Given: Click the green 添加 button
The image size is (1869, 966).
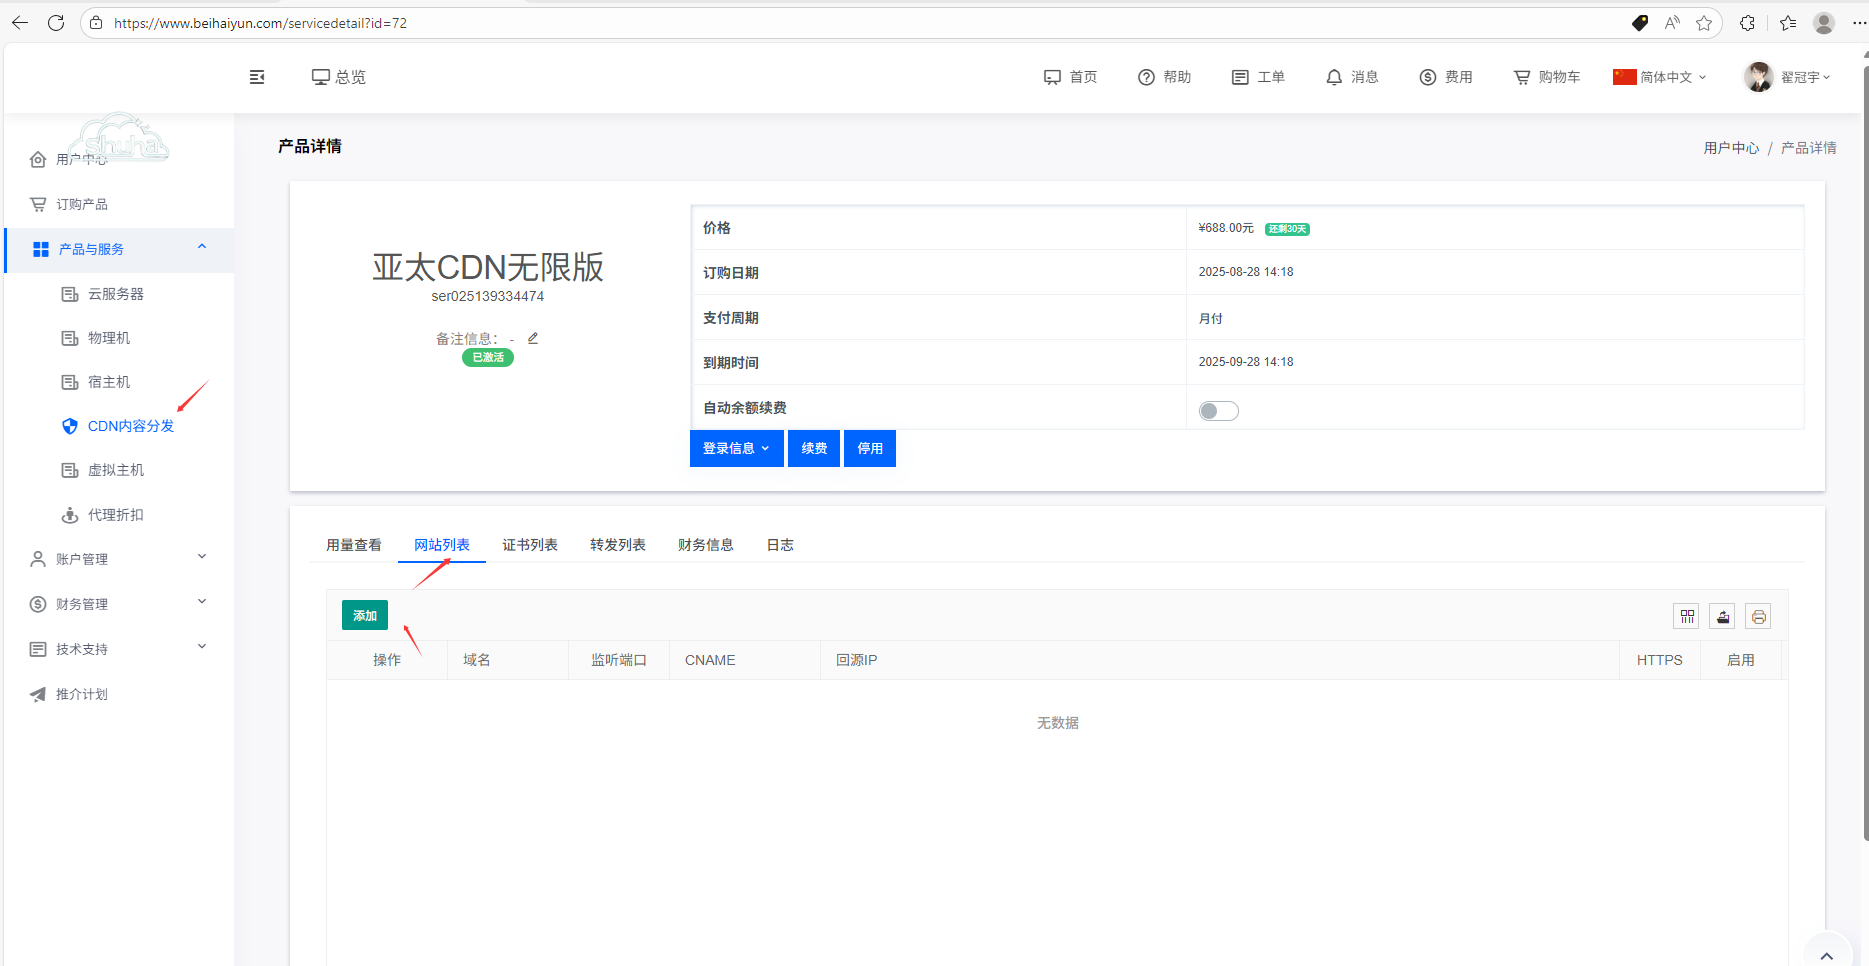Looking at the screenshot, I should coord(364,616).
